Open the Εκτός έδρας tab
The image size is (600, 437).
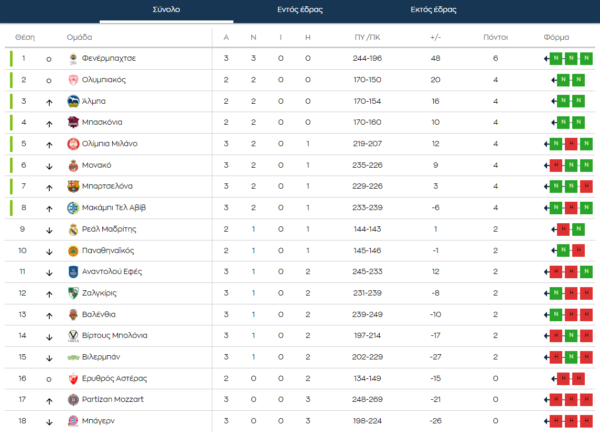point(433,9)
